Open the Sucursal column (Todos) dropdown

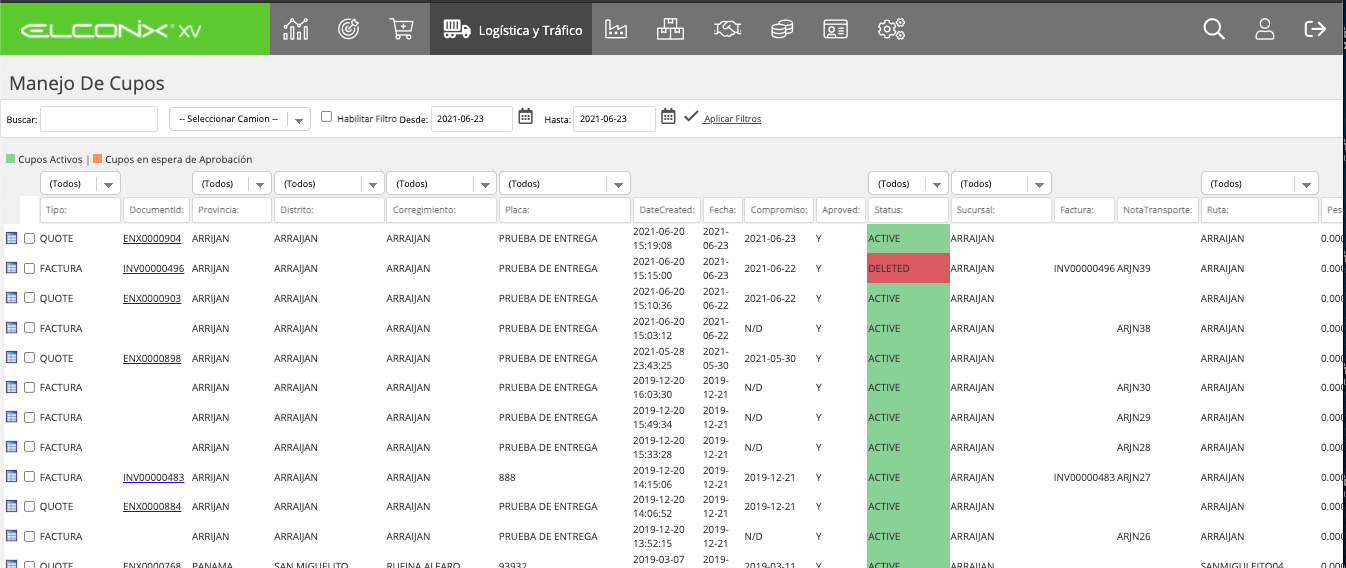[x=1002, y=184]
